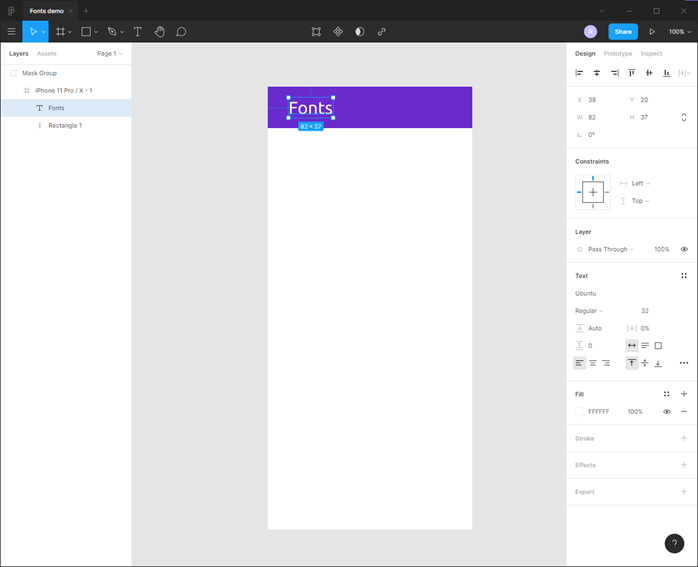Set text alignment to center

click(x=593, y=363)
